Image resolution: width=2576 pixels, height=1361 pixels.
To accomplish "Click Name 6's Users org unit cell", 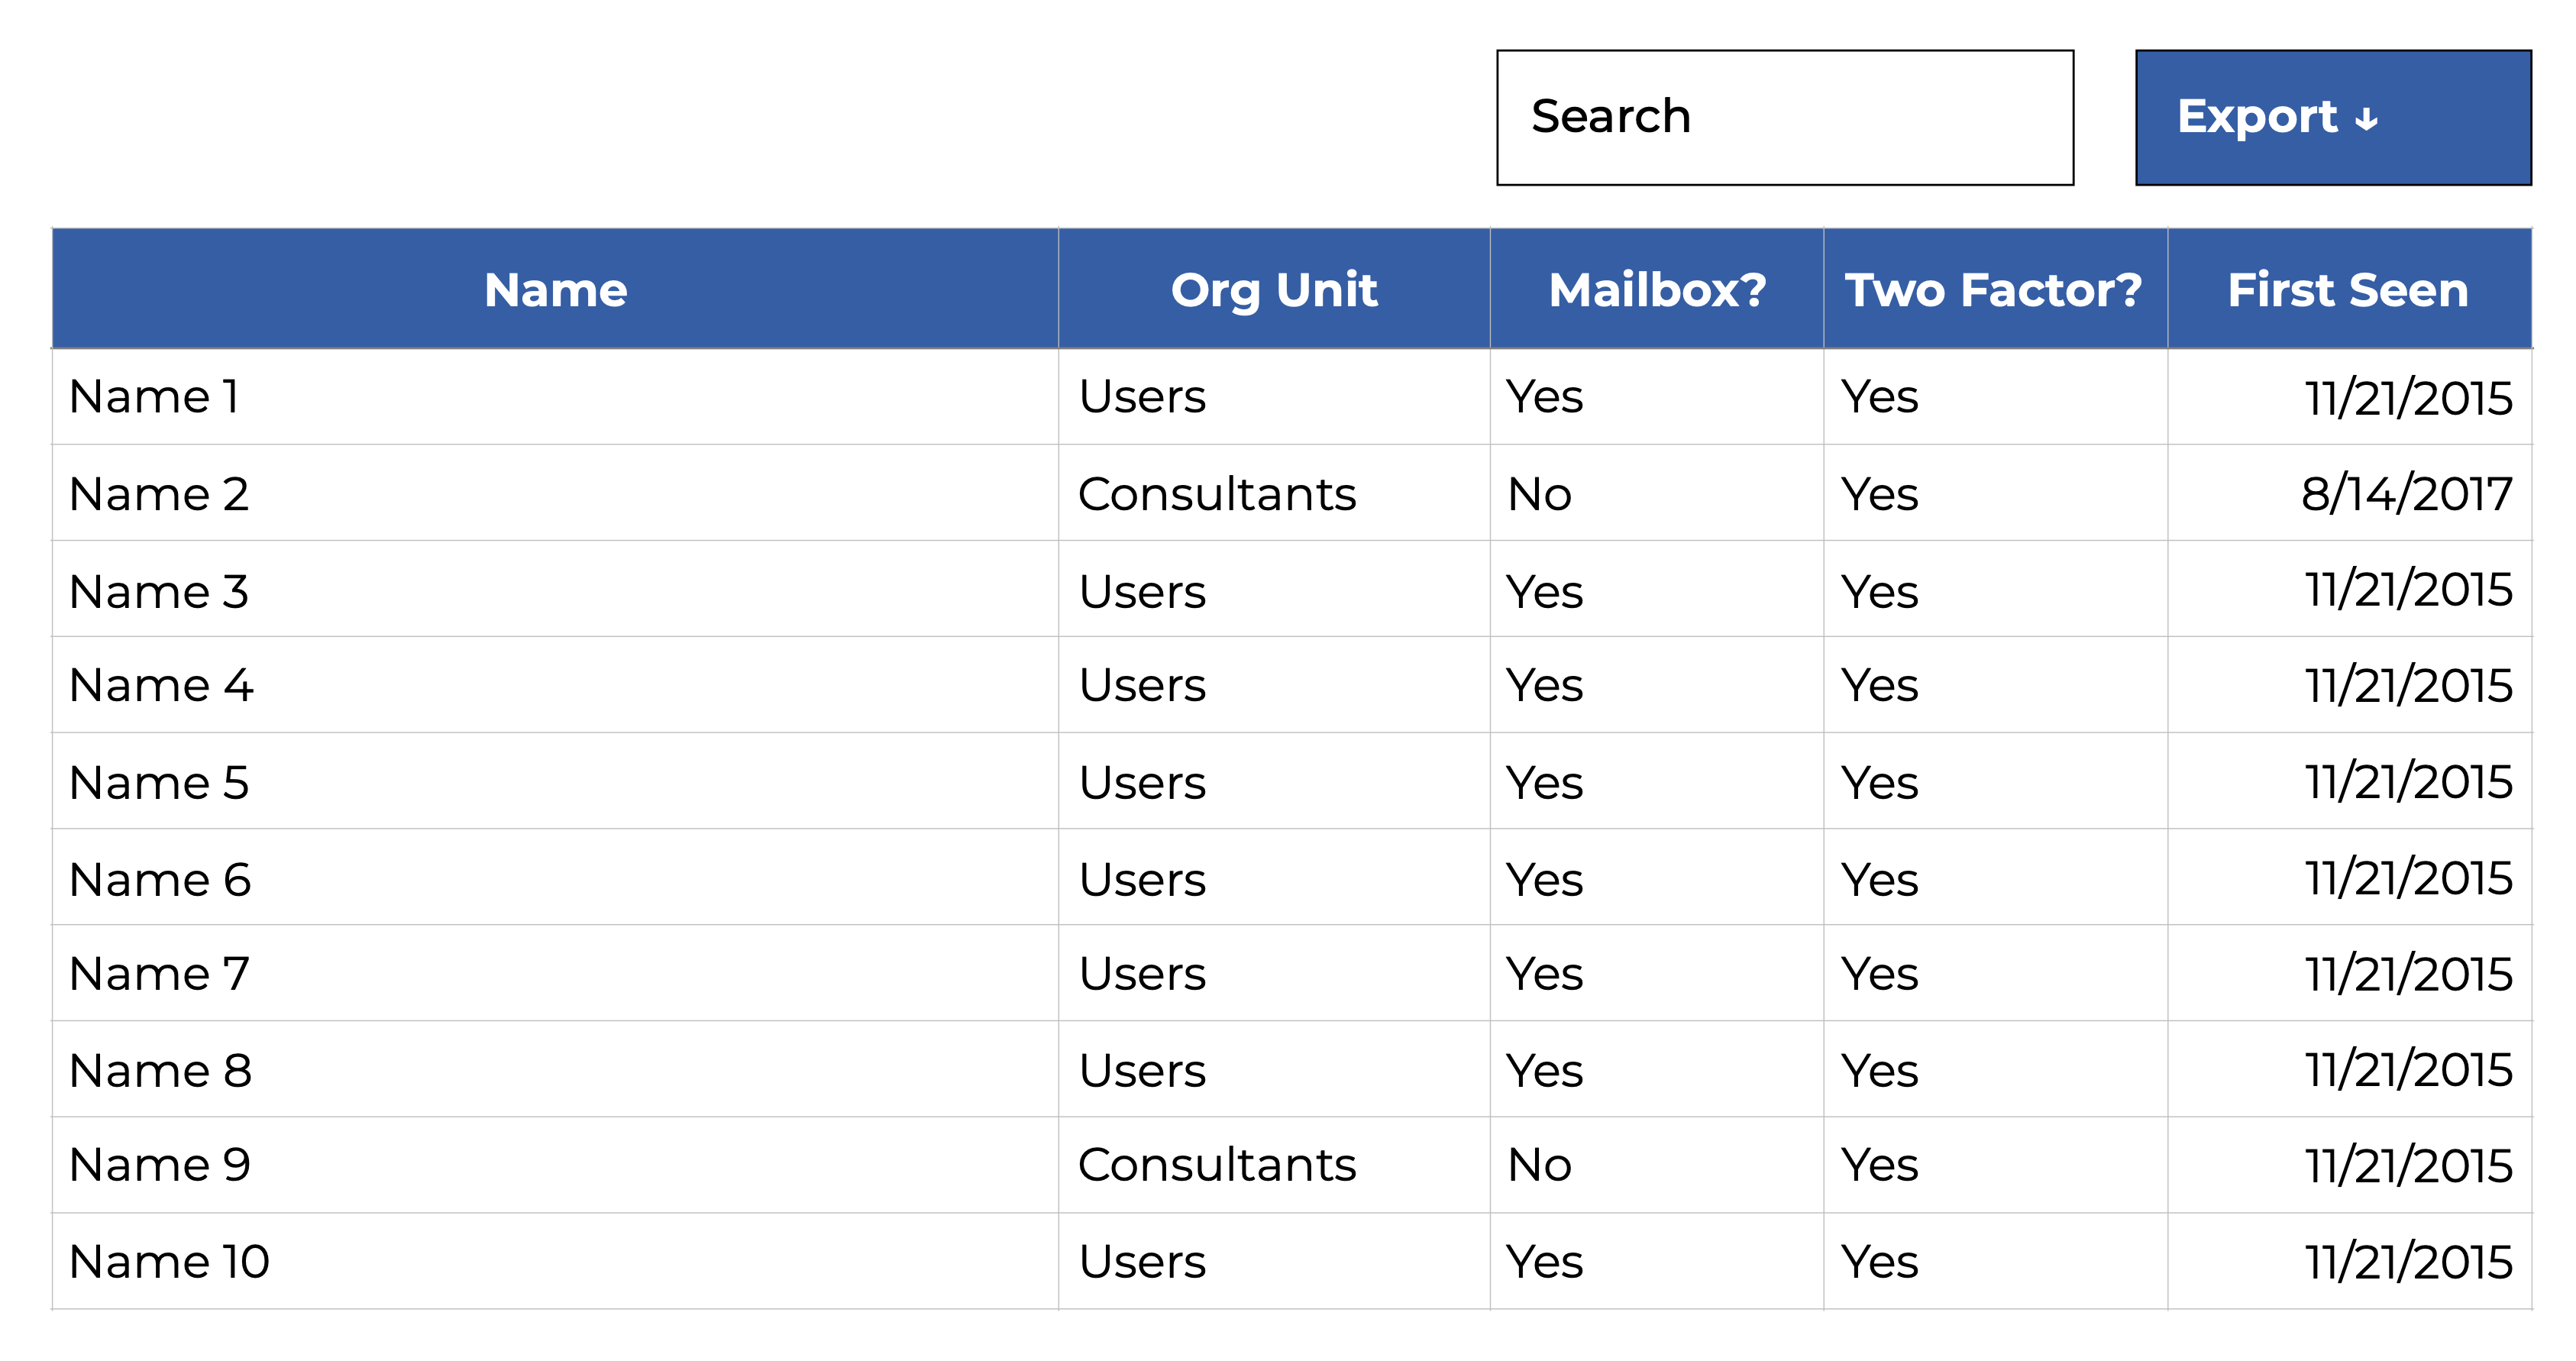I will pyautogui.click(x=1142, y=880).
